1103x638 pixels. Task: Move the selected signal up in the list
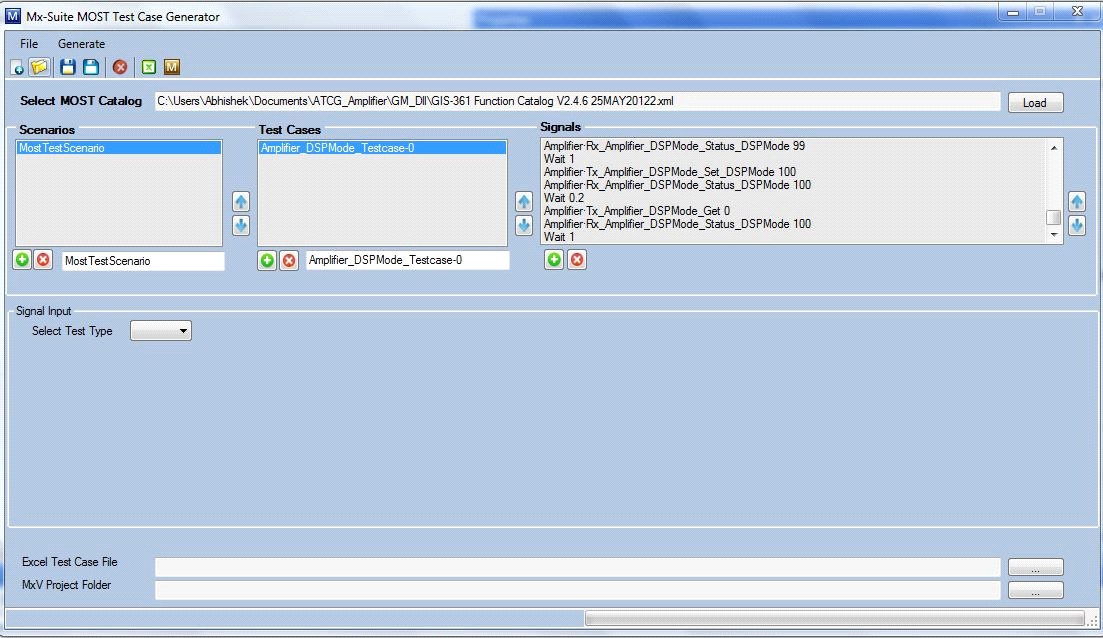pyautogui.click(x=1077, y=202)
